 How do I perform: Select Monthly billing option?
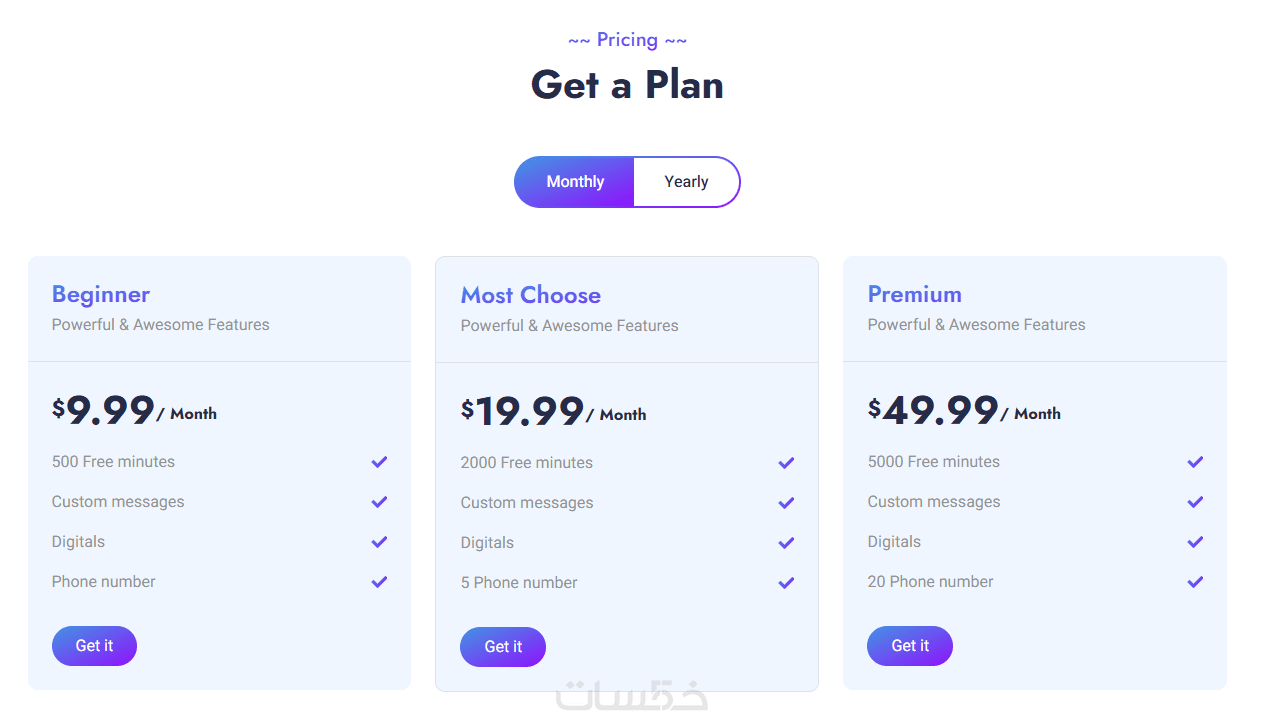tap(575, 182)
